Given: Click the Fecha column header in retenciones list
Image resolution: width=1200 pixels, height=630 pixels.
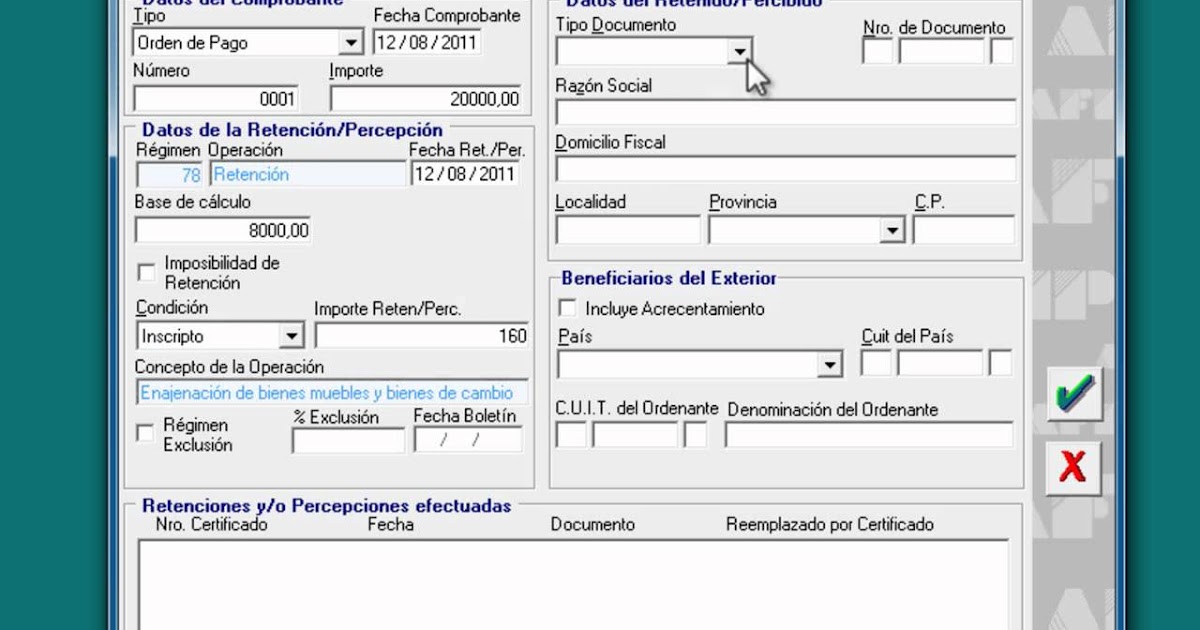Looking at the screenshot, I should coord(390,524).
